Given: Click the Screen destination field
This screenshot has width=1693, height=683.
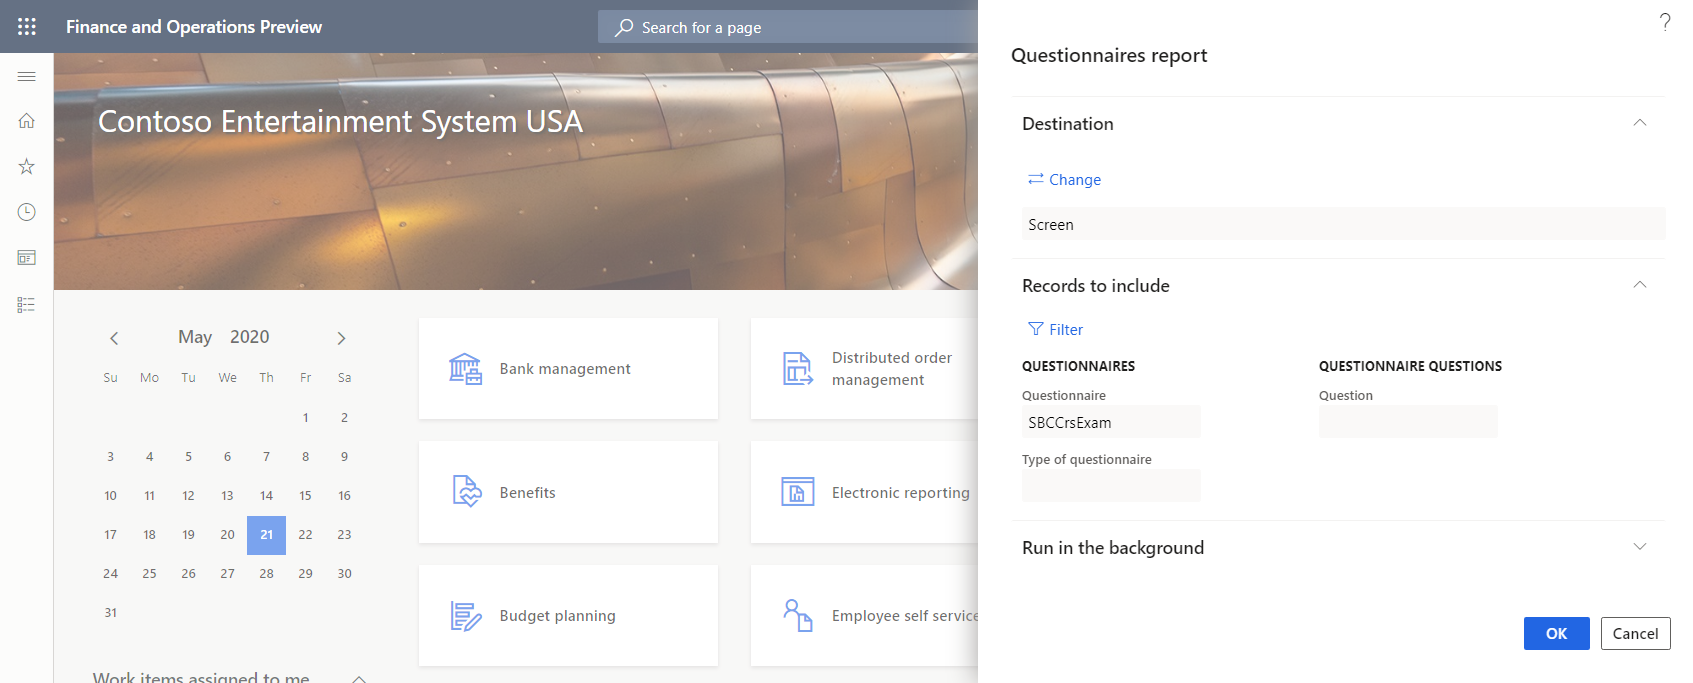Looking at the screenshot, I should (1343, 224).
